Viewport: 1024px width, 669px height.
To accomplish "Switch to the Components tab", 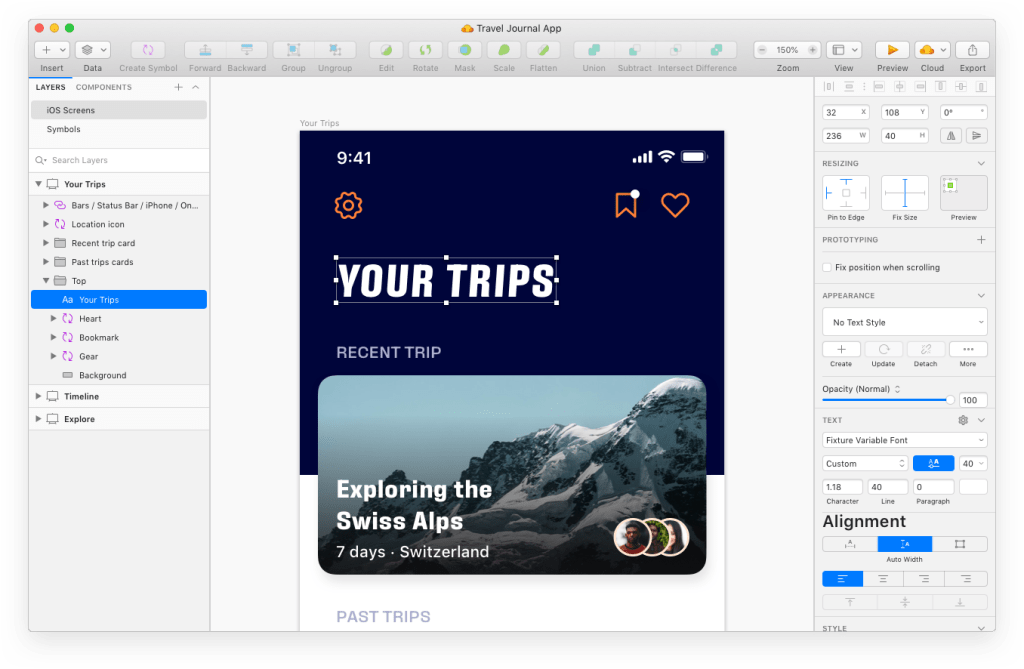I will click(103, 87).
